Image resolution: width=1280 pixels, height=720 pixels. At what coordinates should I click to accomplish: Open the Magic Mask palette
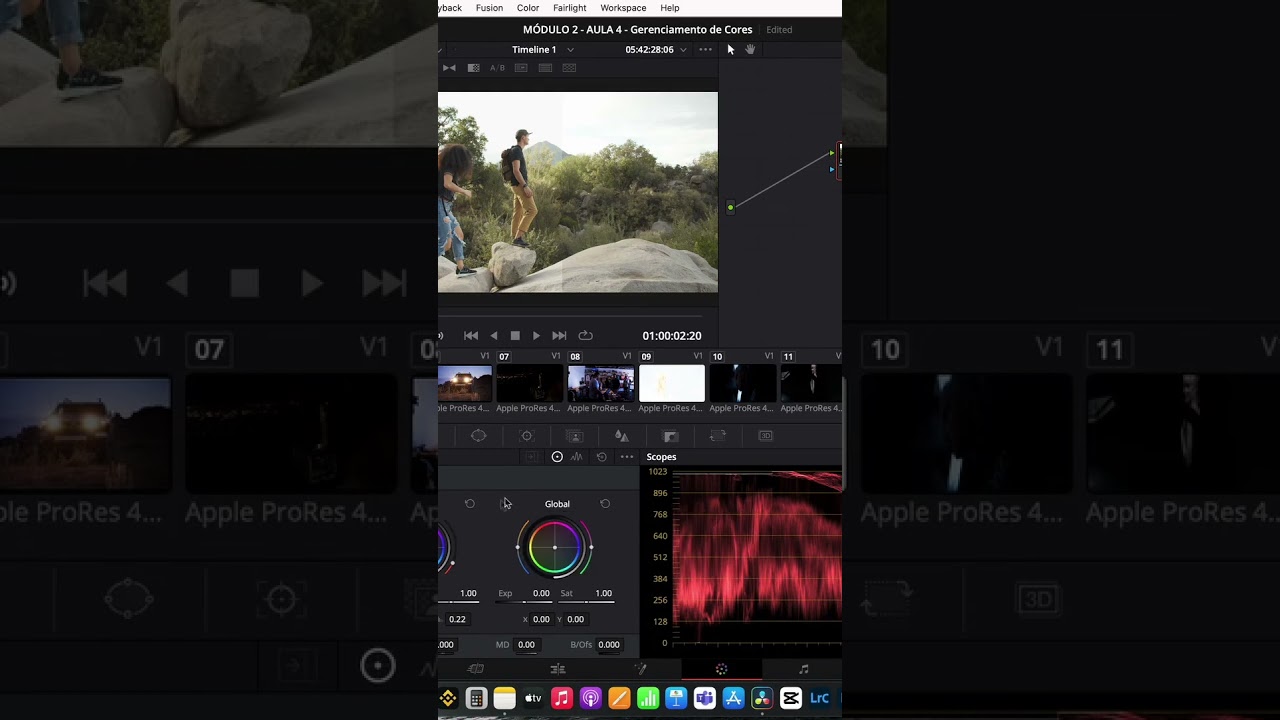click(575, 436)
